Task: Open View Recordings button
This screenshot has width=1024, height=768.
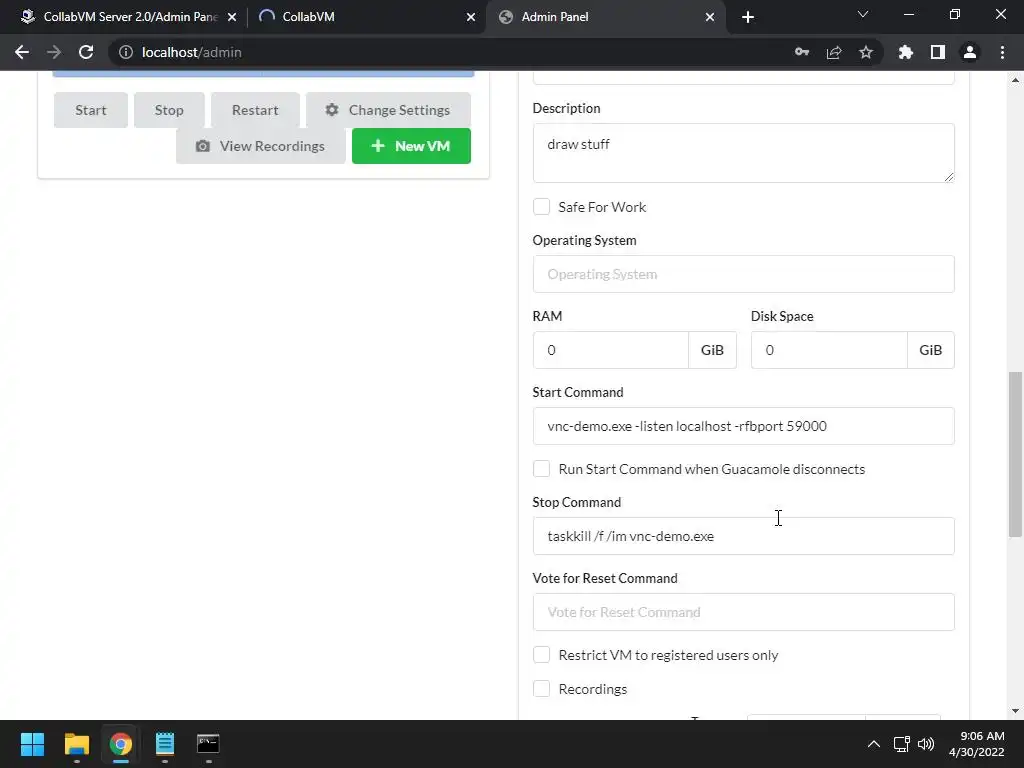Action: [x=261, y=146]
